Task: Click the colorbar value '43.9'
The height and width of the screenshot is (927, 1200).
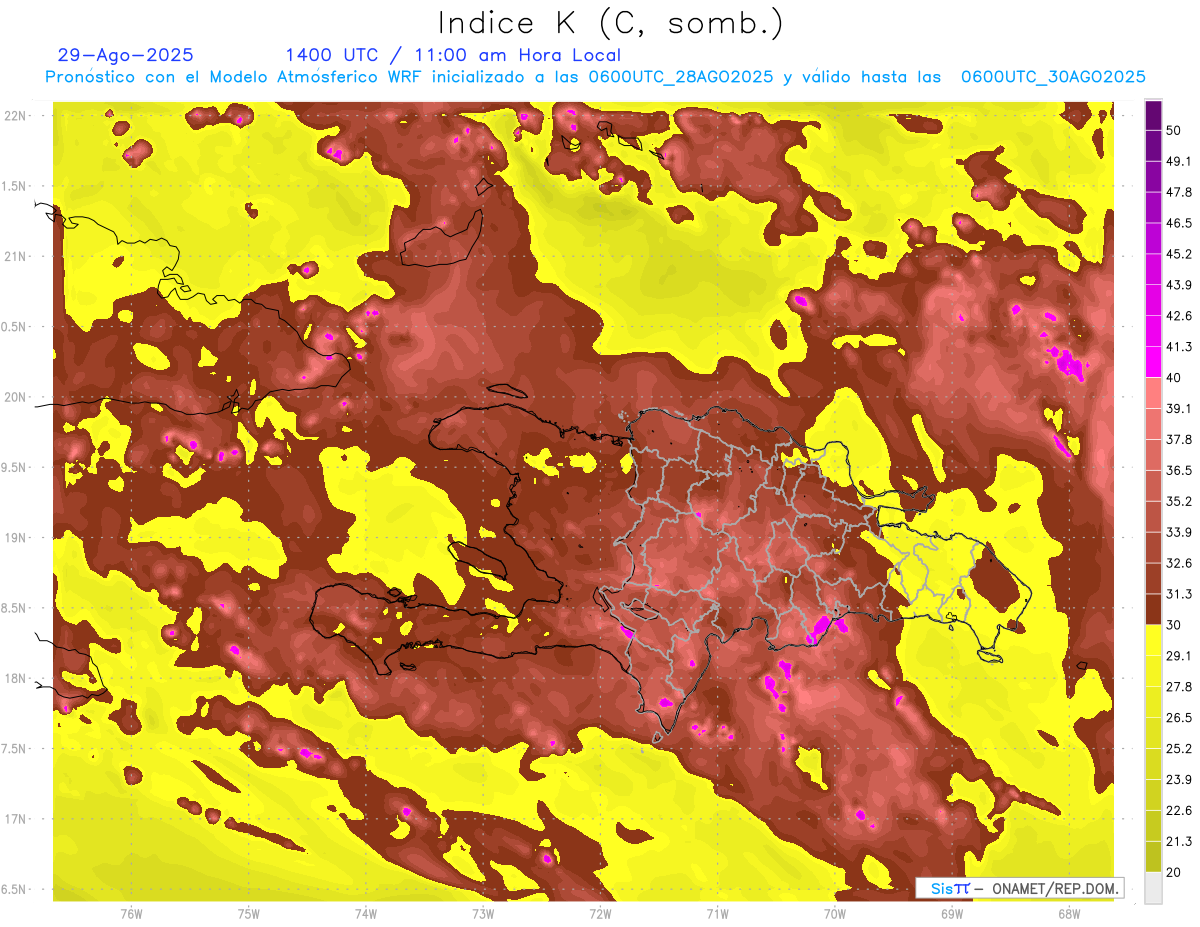Action: [1178, 285]
